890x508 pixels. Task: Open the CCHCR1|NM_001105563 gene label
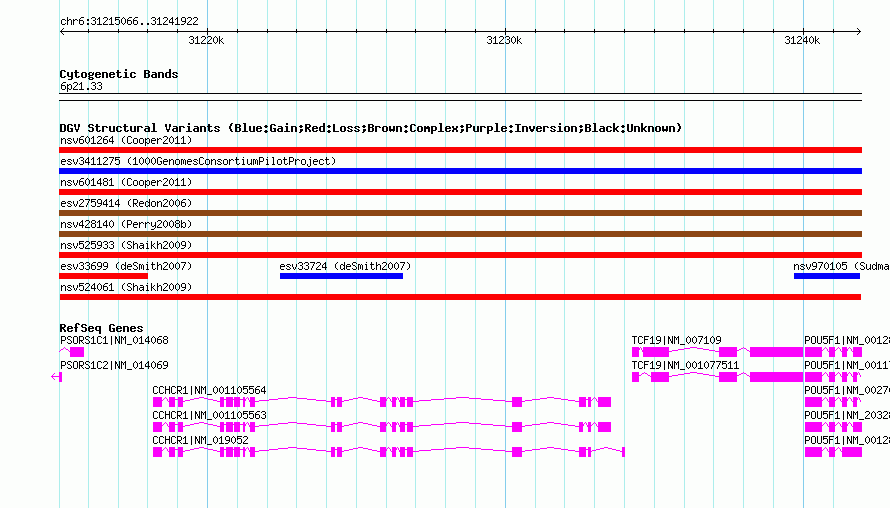point(209,415)
